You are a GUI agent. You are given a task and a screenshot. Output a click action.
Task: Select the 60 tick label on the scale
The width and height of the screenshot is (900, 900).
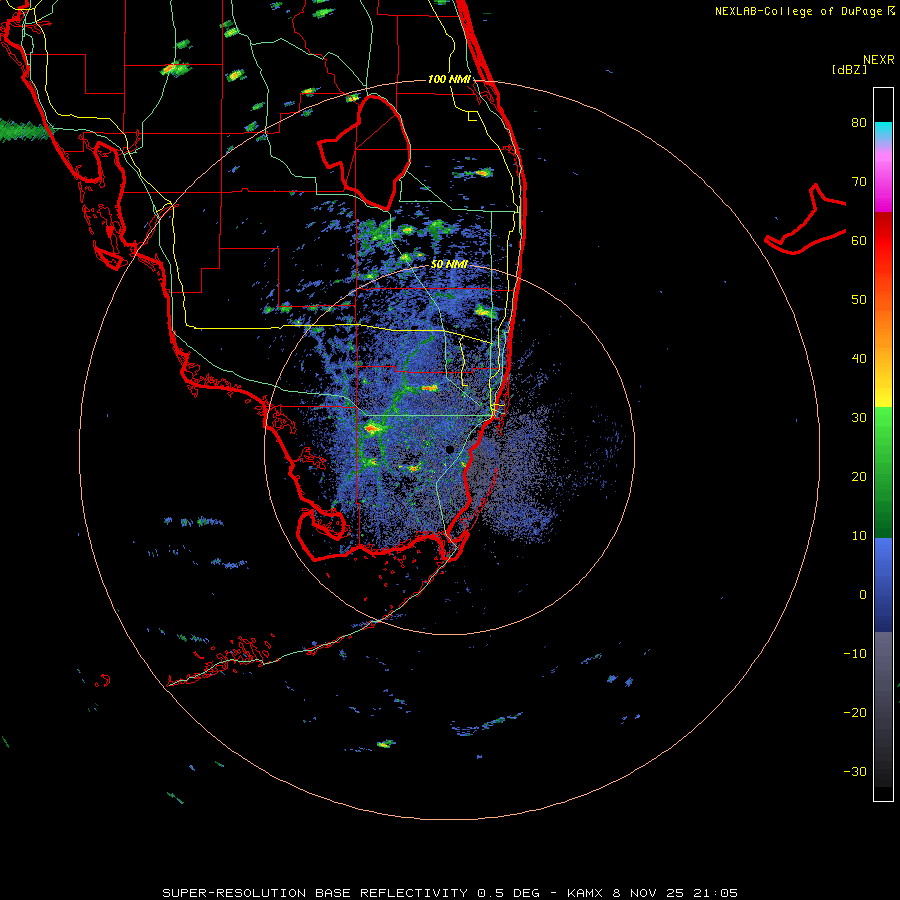pyautogui.click(x=859, y=241)
